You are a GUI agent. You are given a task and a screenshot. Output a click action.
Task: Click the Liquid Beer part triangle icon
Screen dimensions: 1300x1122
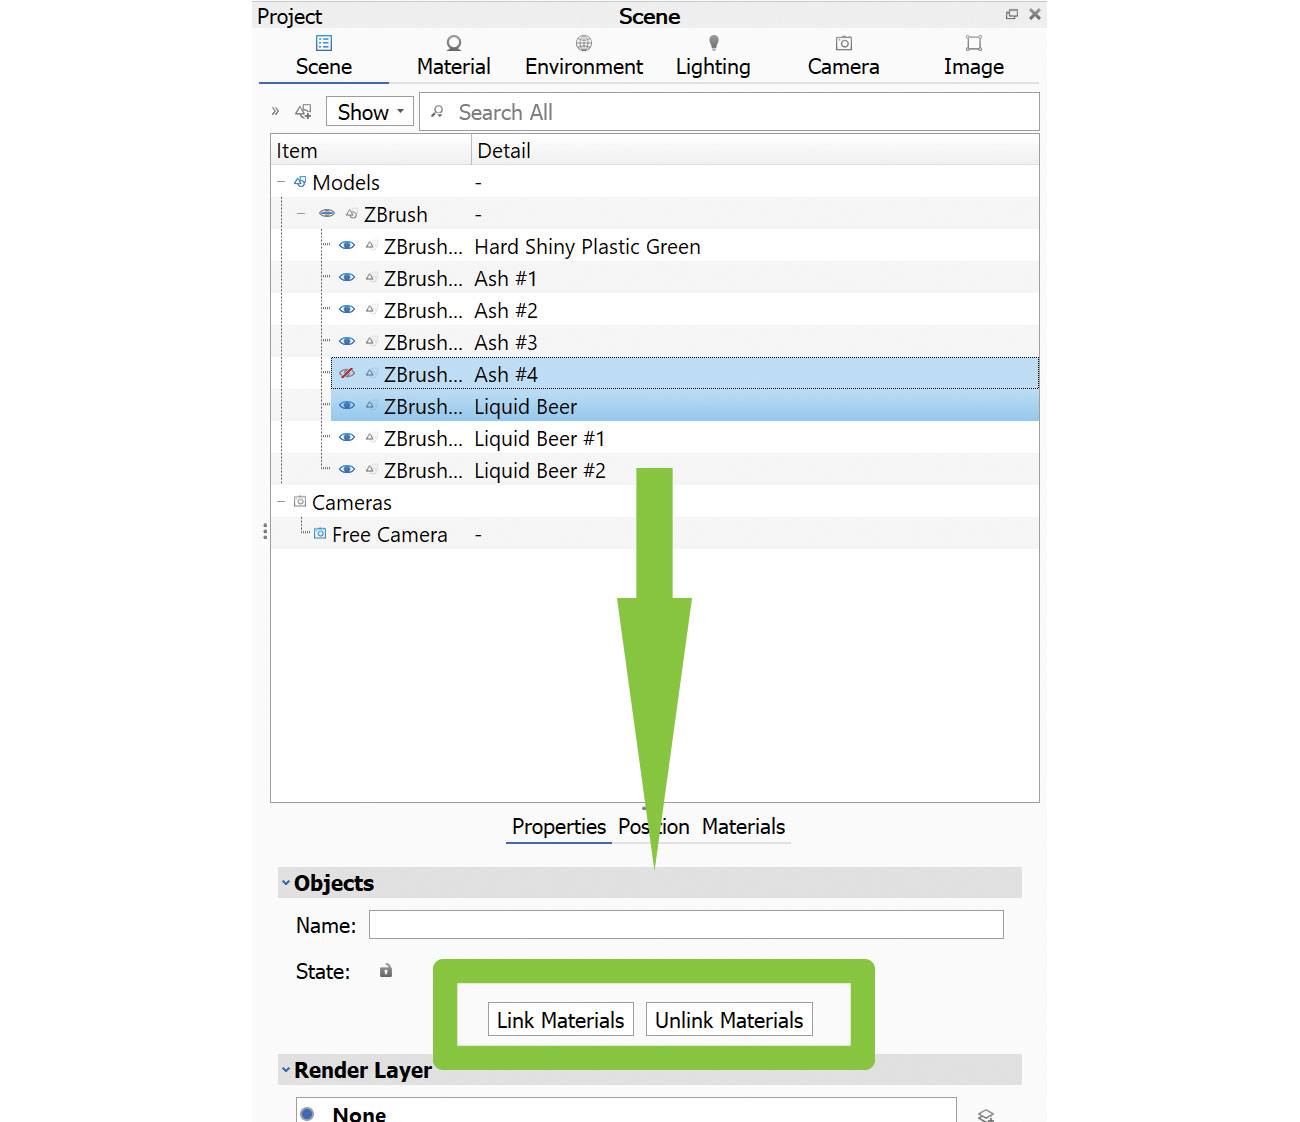370,406
